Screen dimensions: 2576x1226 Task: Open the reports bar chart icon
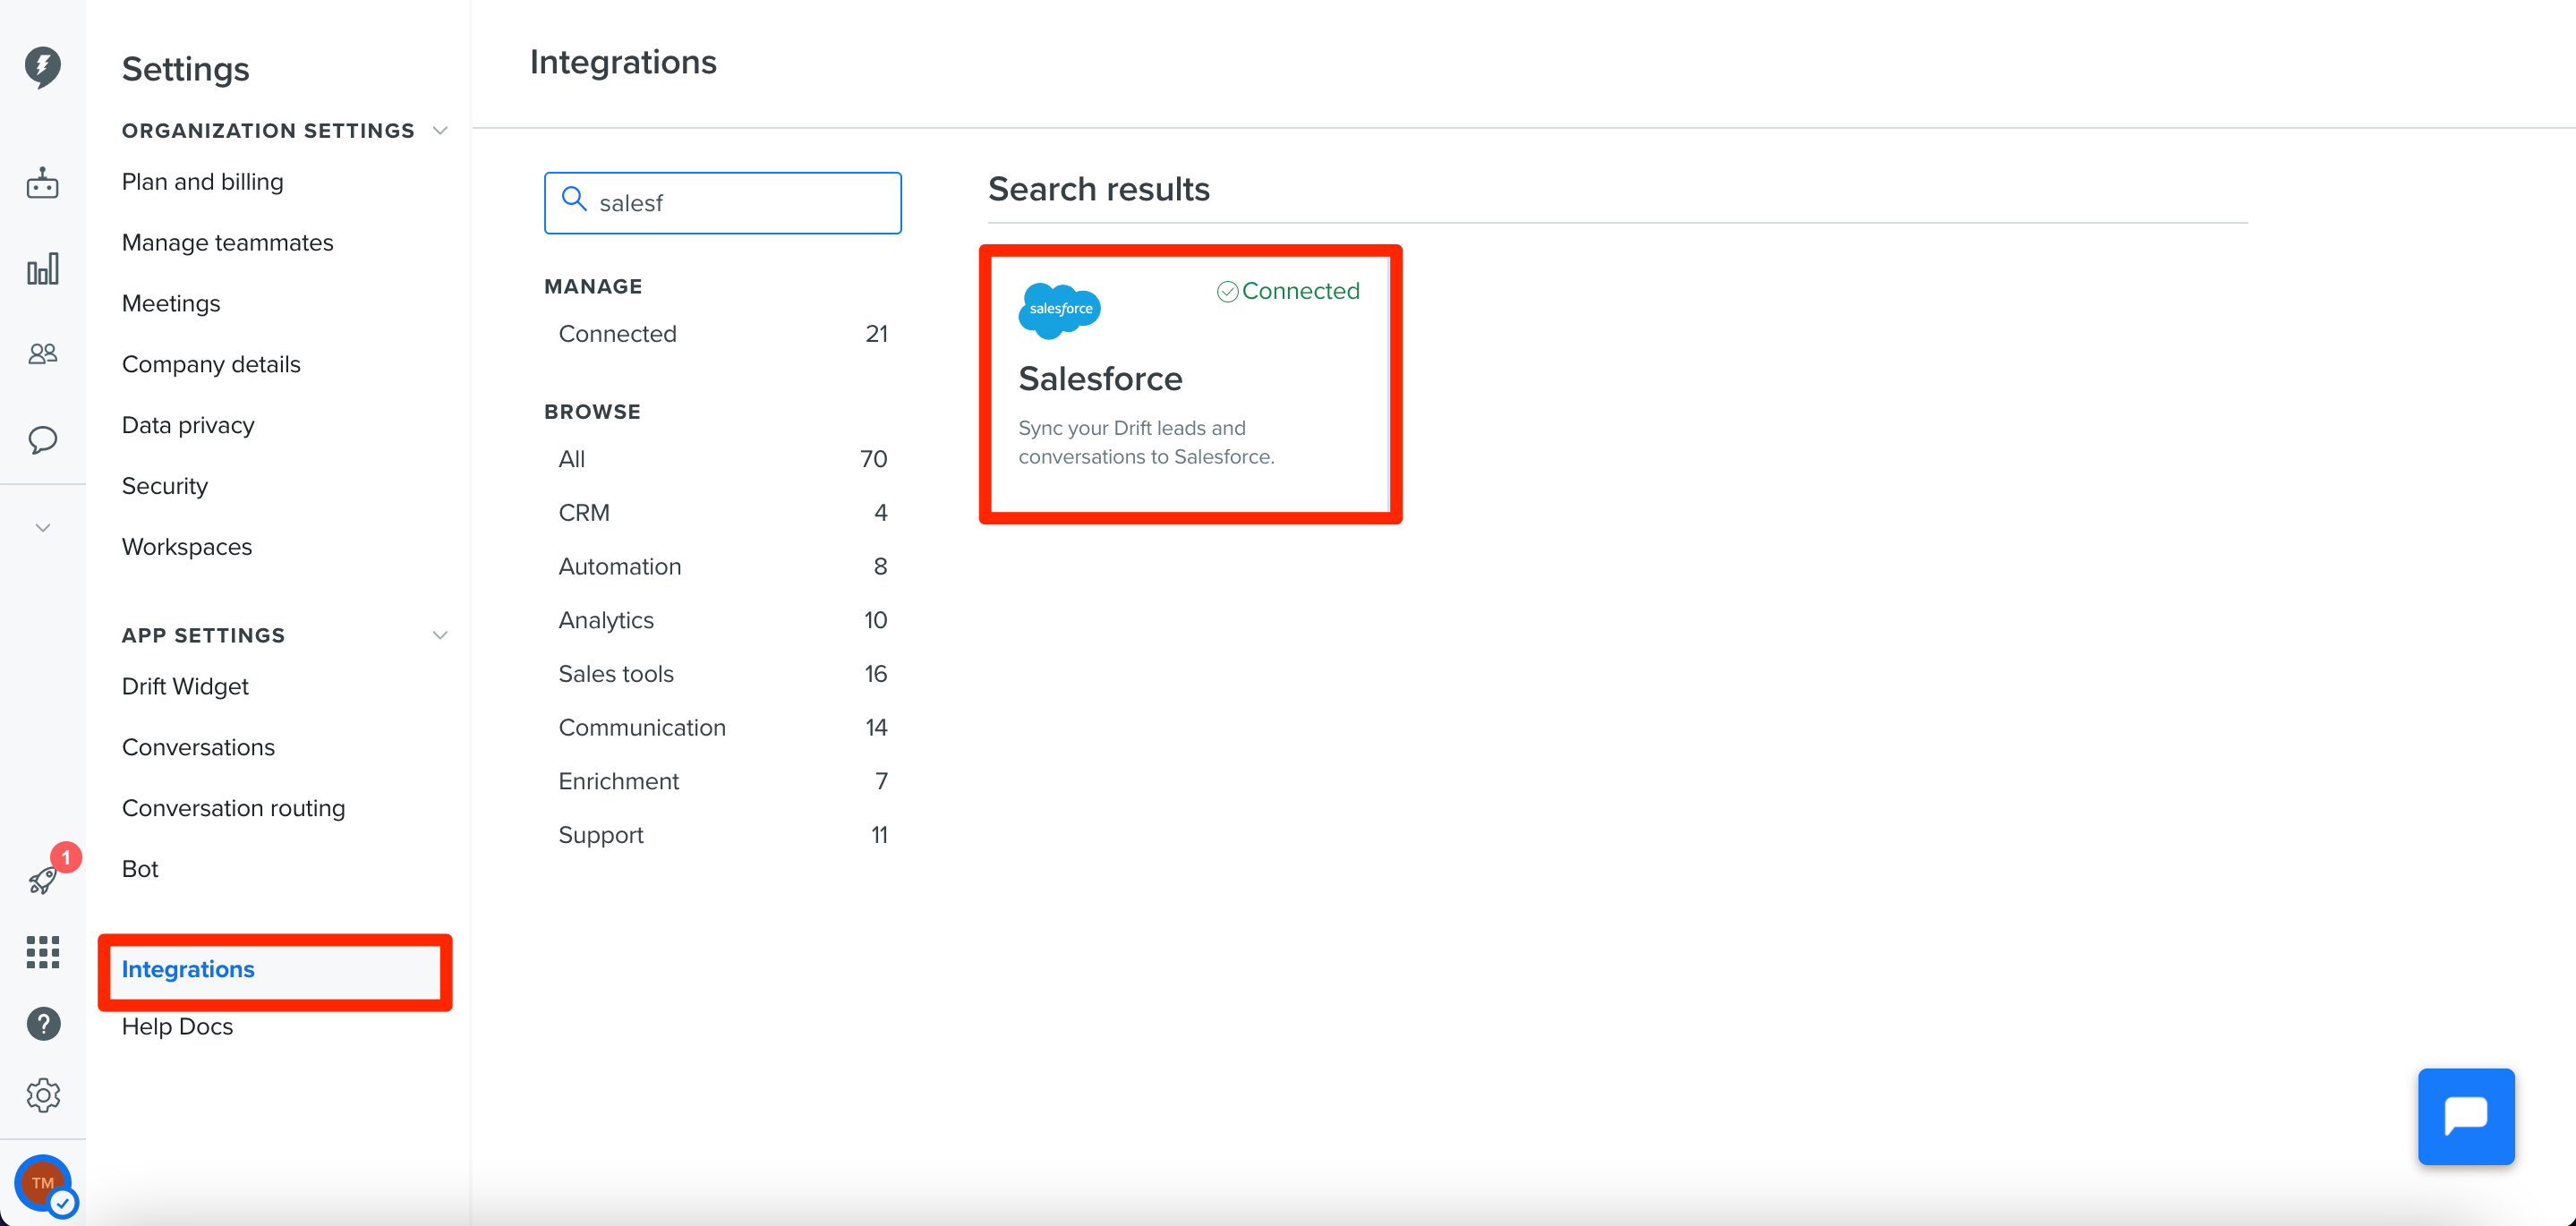tap(42, 269)
